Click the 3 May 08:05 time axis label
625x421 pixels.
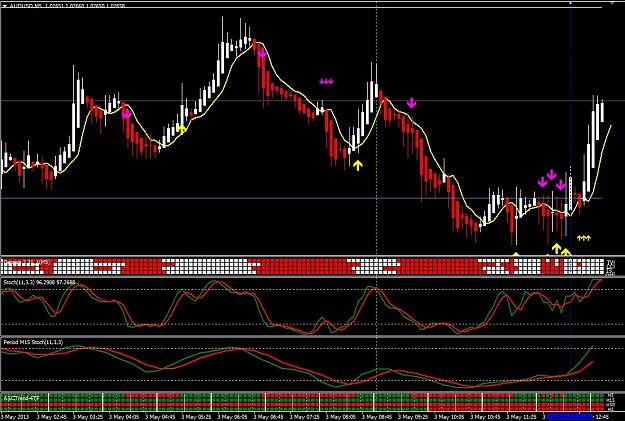[x=341, y=417]
